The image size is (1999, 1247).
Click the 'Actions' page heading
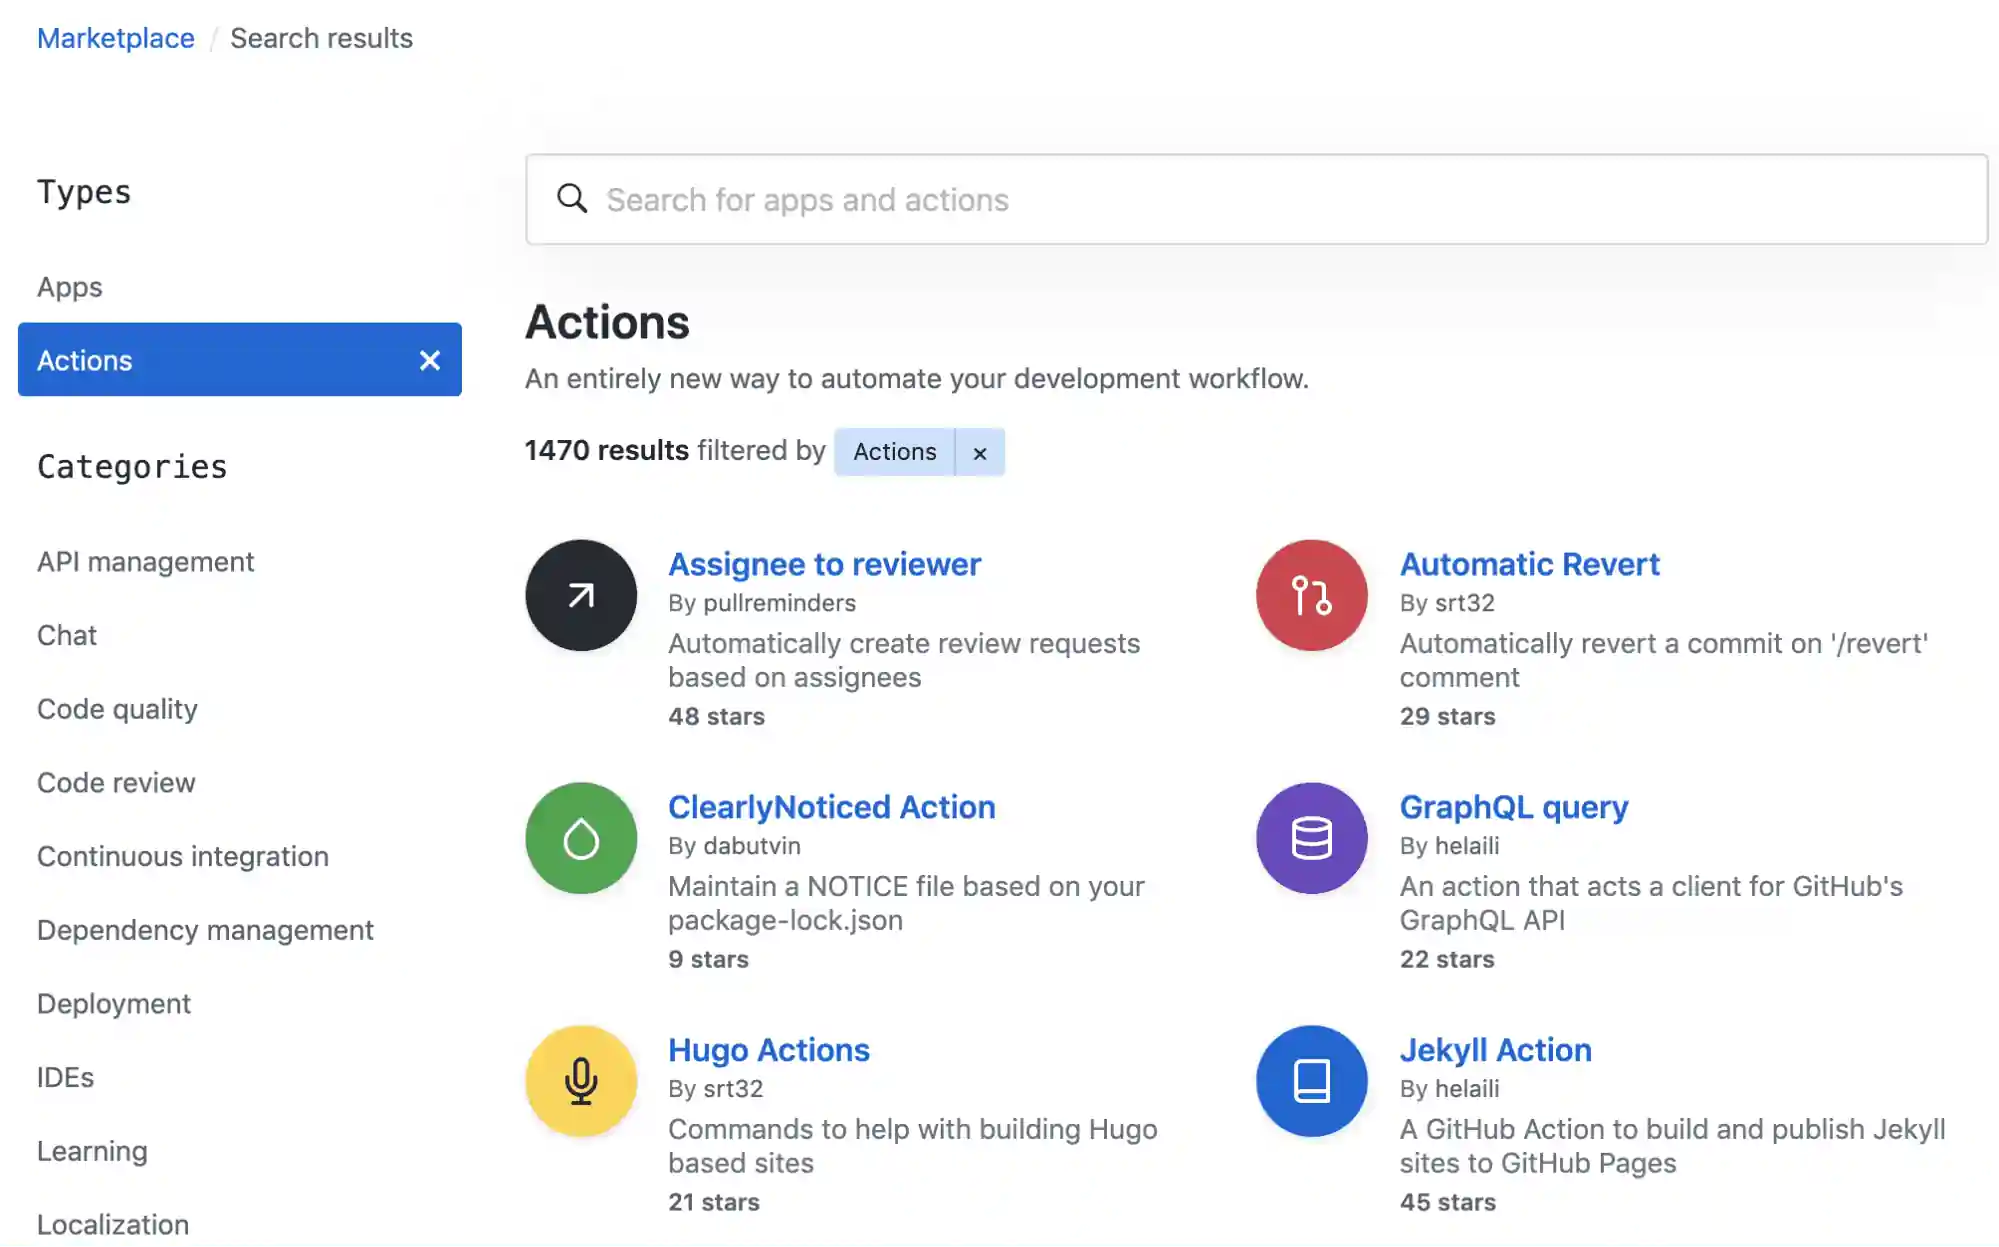point(607,323)
